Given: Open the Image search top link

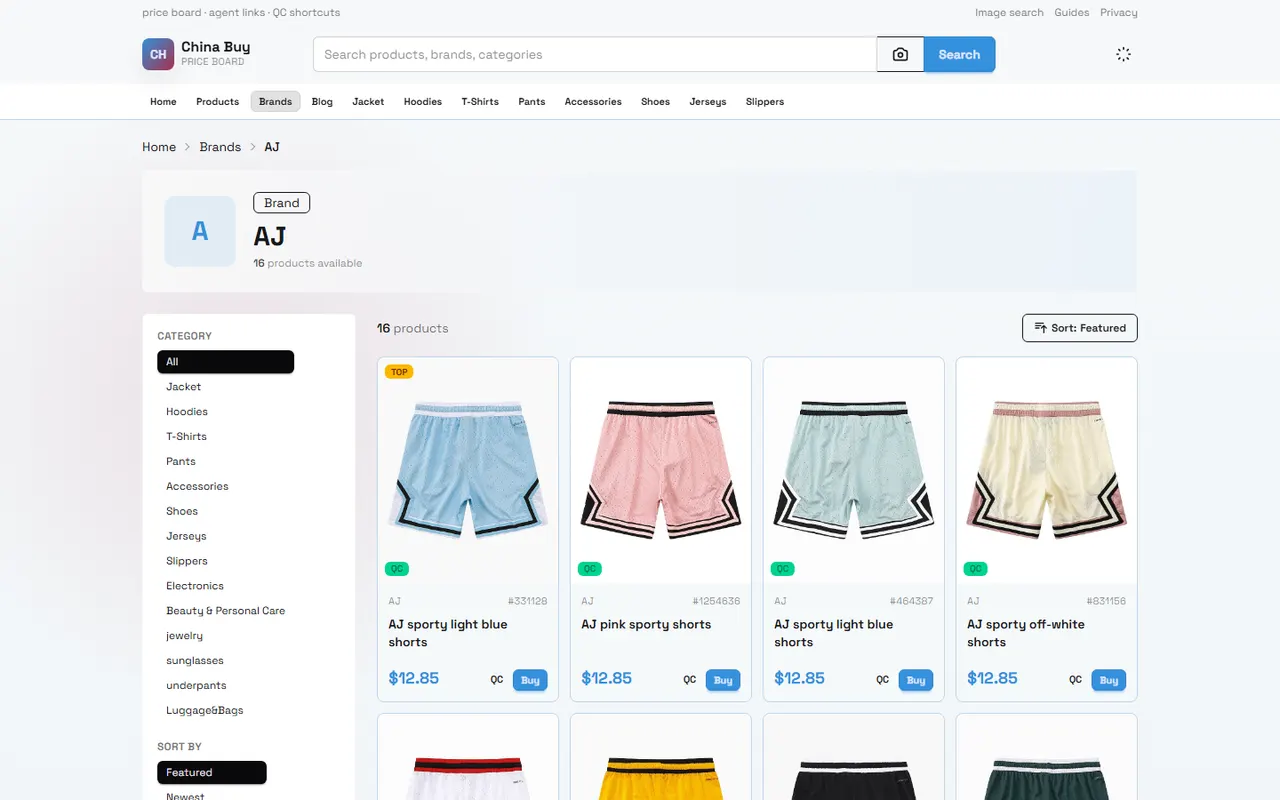Looking at the screenshot, I should (1009, 13).
